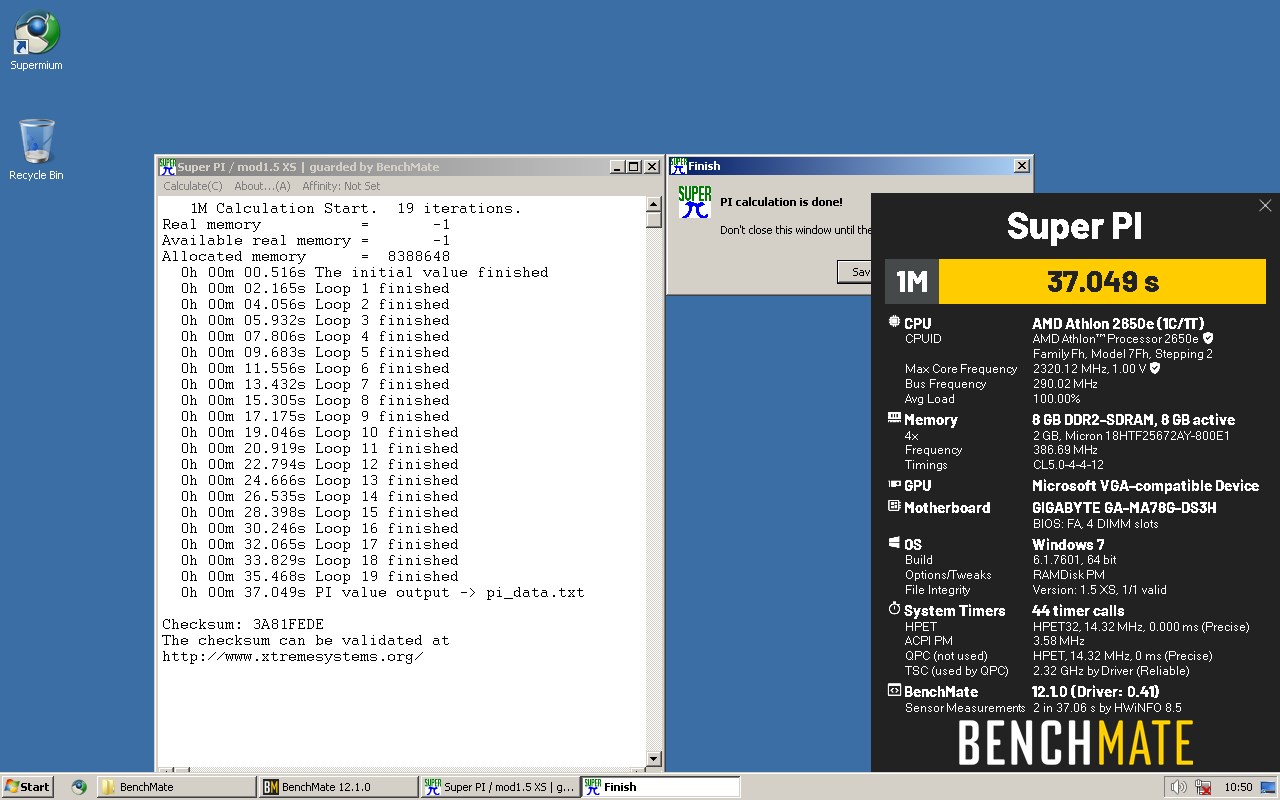This screenshot has width=1280, height=800.
Task: Click the verified shield next to CPUID name
Action: click(x=1208, y=338)
